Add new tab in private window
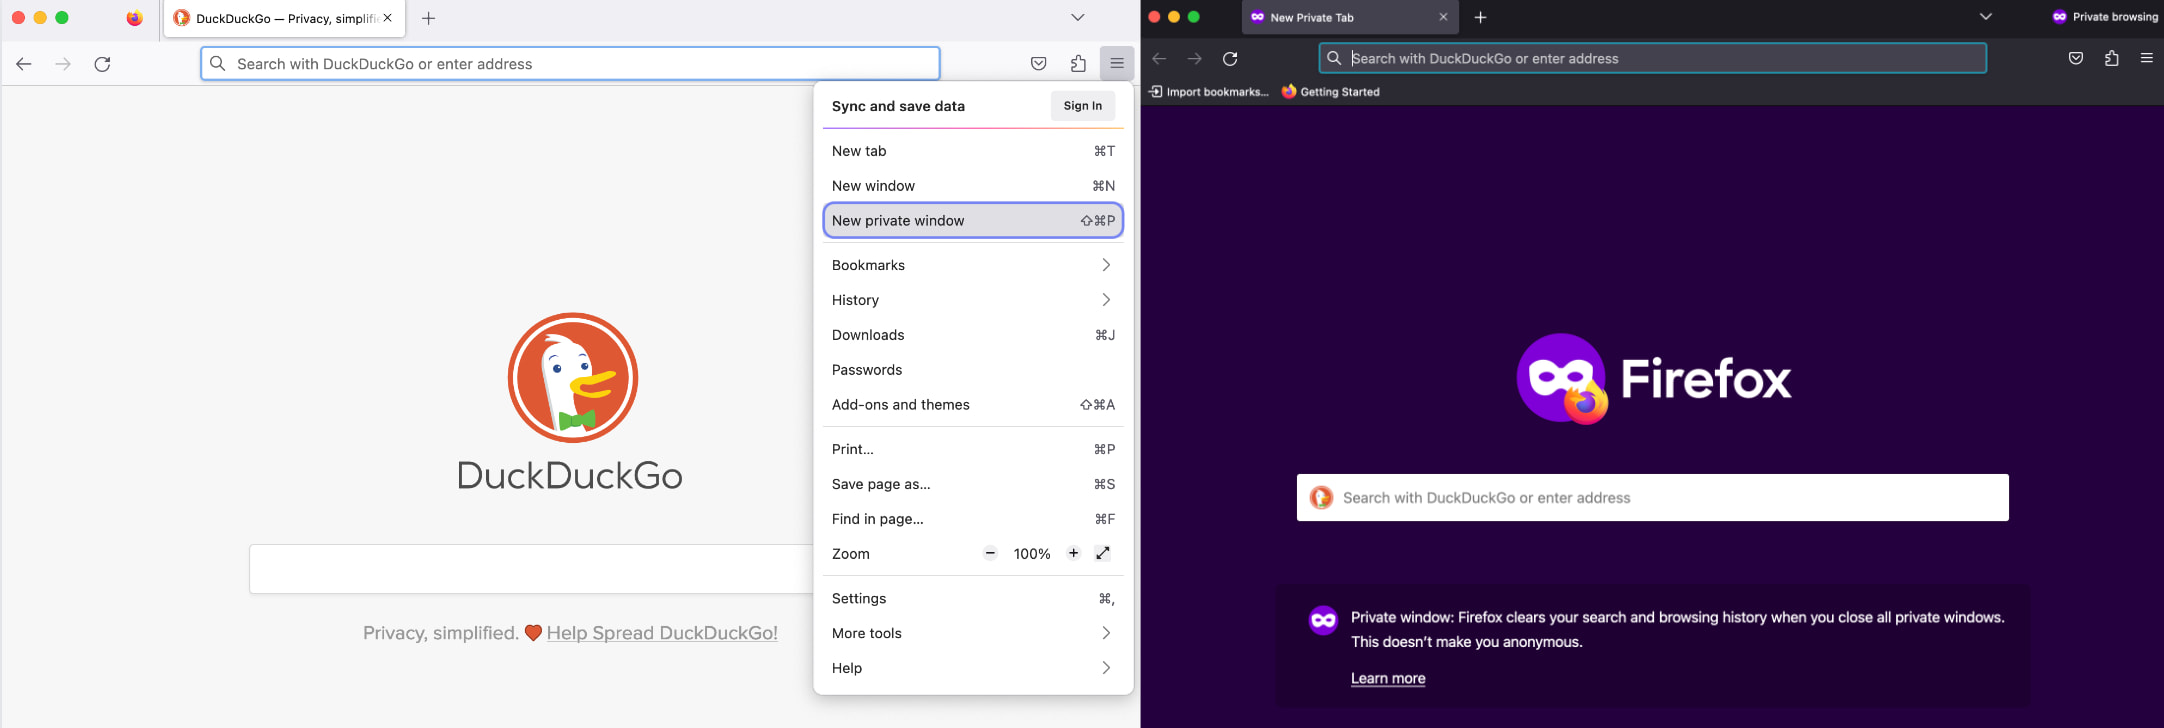The width and height of the screenshot is (2164, 728). [x=1481, y=17]
